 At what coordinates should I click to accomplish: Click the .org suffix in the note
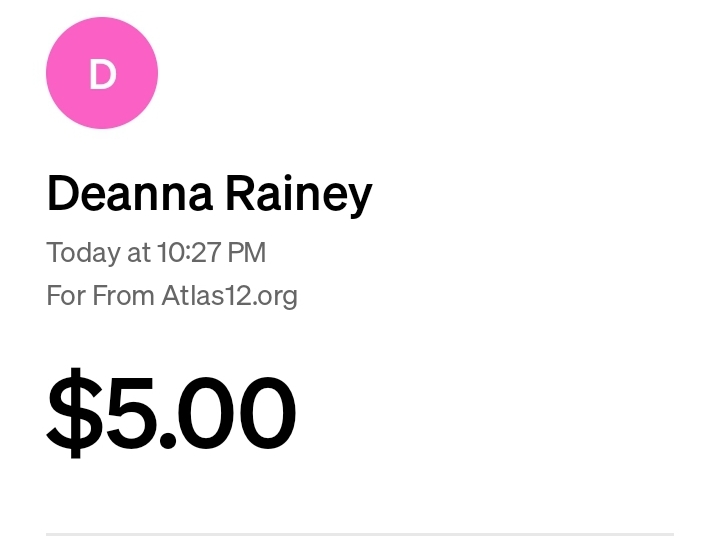tap(276, 296)
